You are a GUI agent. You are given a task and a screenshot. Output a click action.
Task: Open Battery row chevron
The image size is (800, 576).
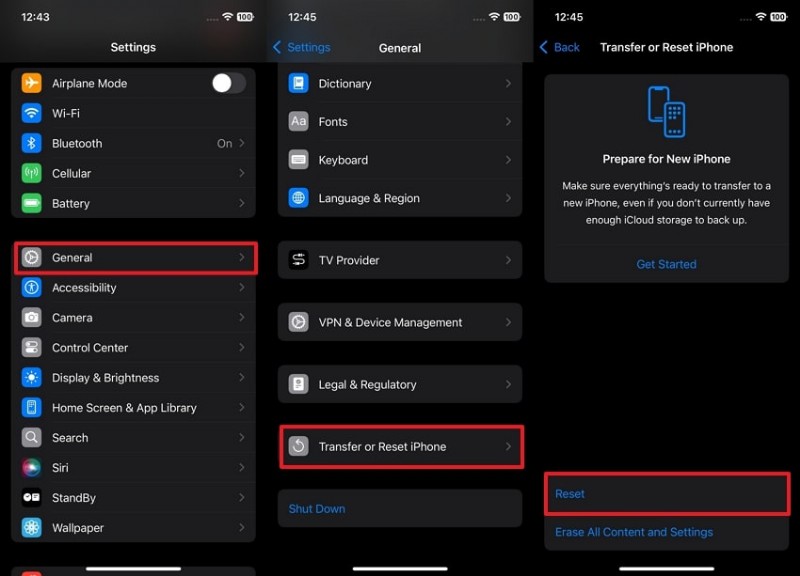click(x=242, y=204)
